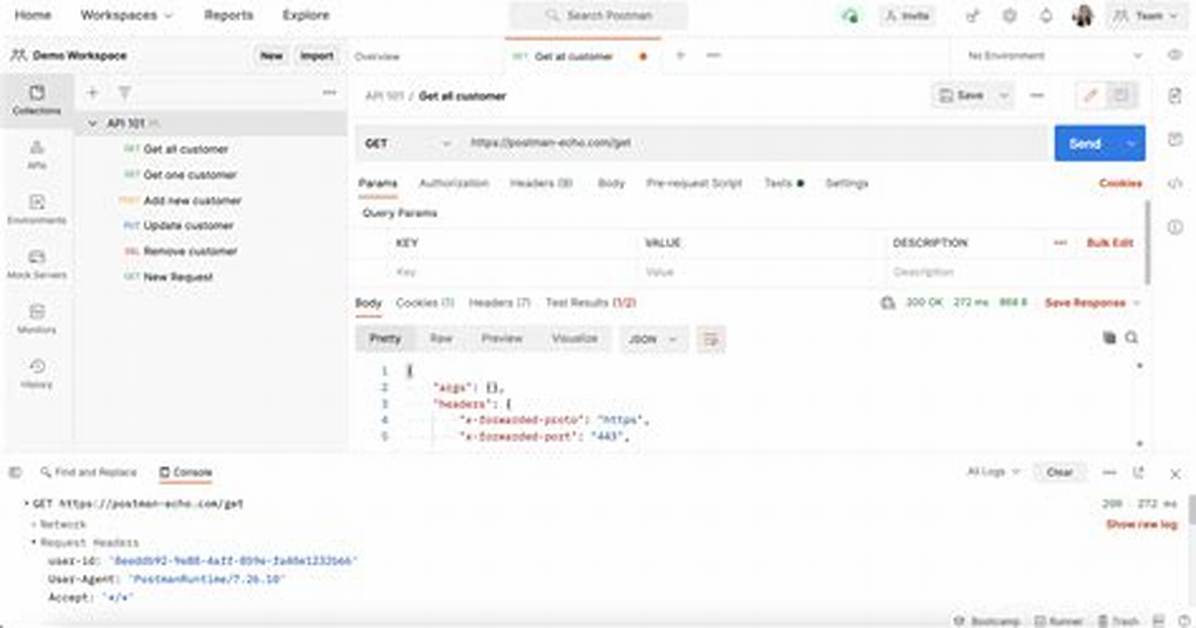Screen dimensions: 1196x628
Task: Open the settings gear in the top bar
Action: coord(1009,15)
